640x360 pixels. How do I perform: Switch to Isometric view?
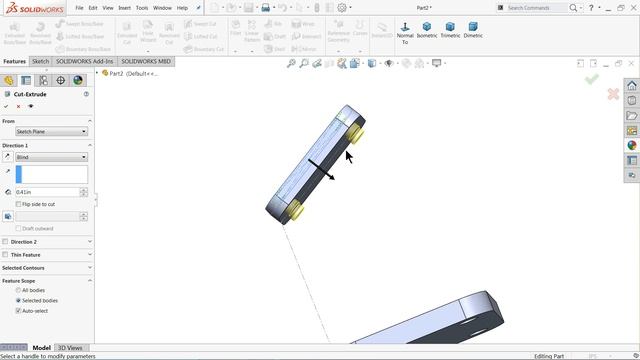427,30
